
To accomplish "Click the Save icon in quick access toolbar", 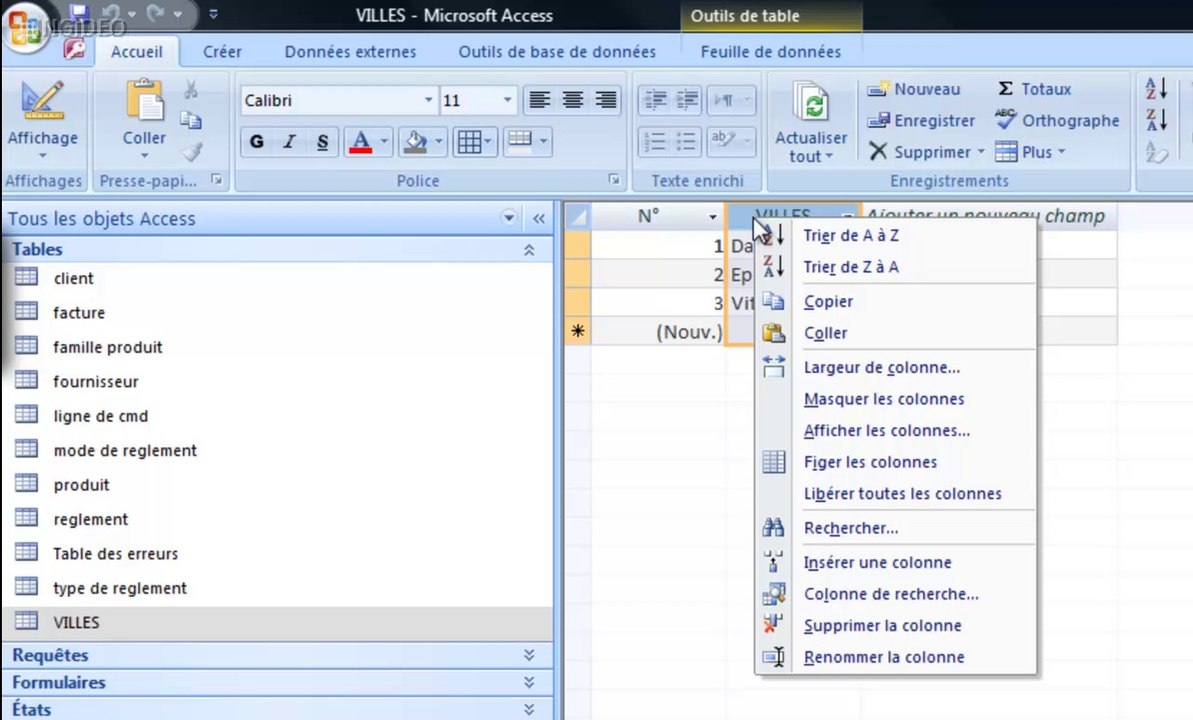I will (78, 14).
